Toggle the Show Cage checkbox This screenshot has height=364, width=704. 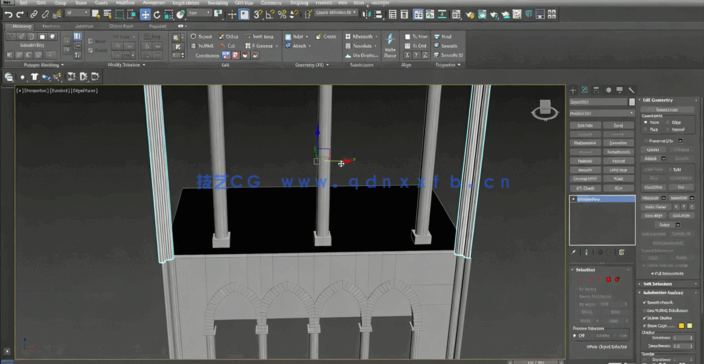point(645,325)
